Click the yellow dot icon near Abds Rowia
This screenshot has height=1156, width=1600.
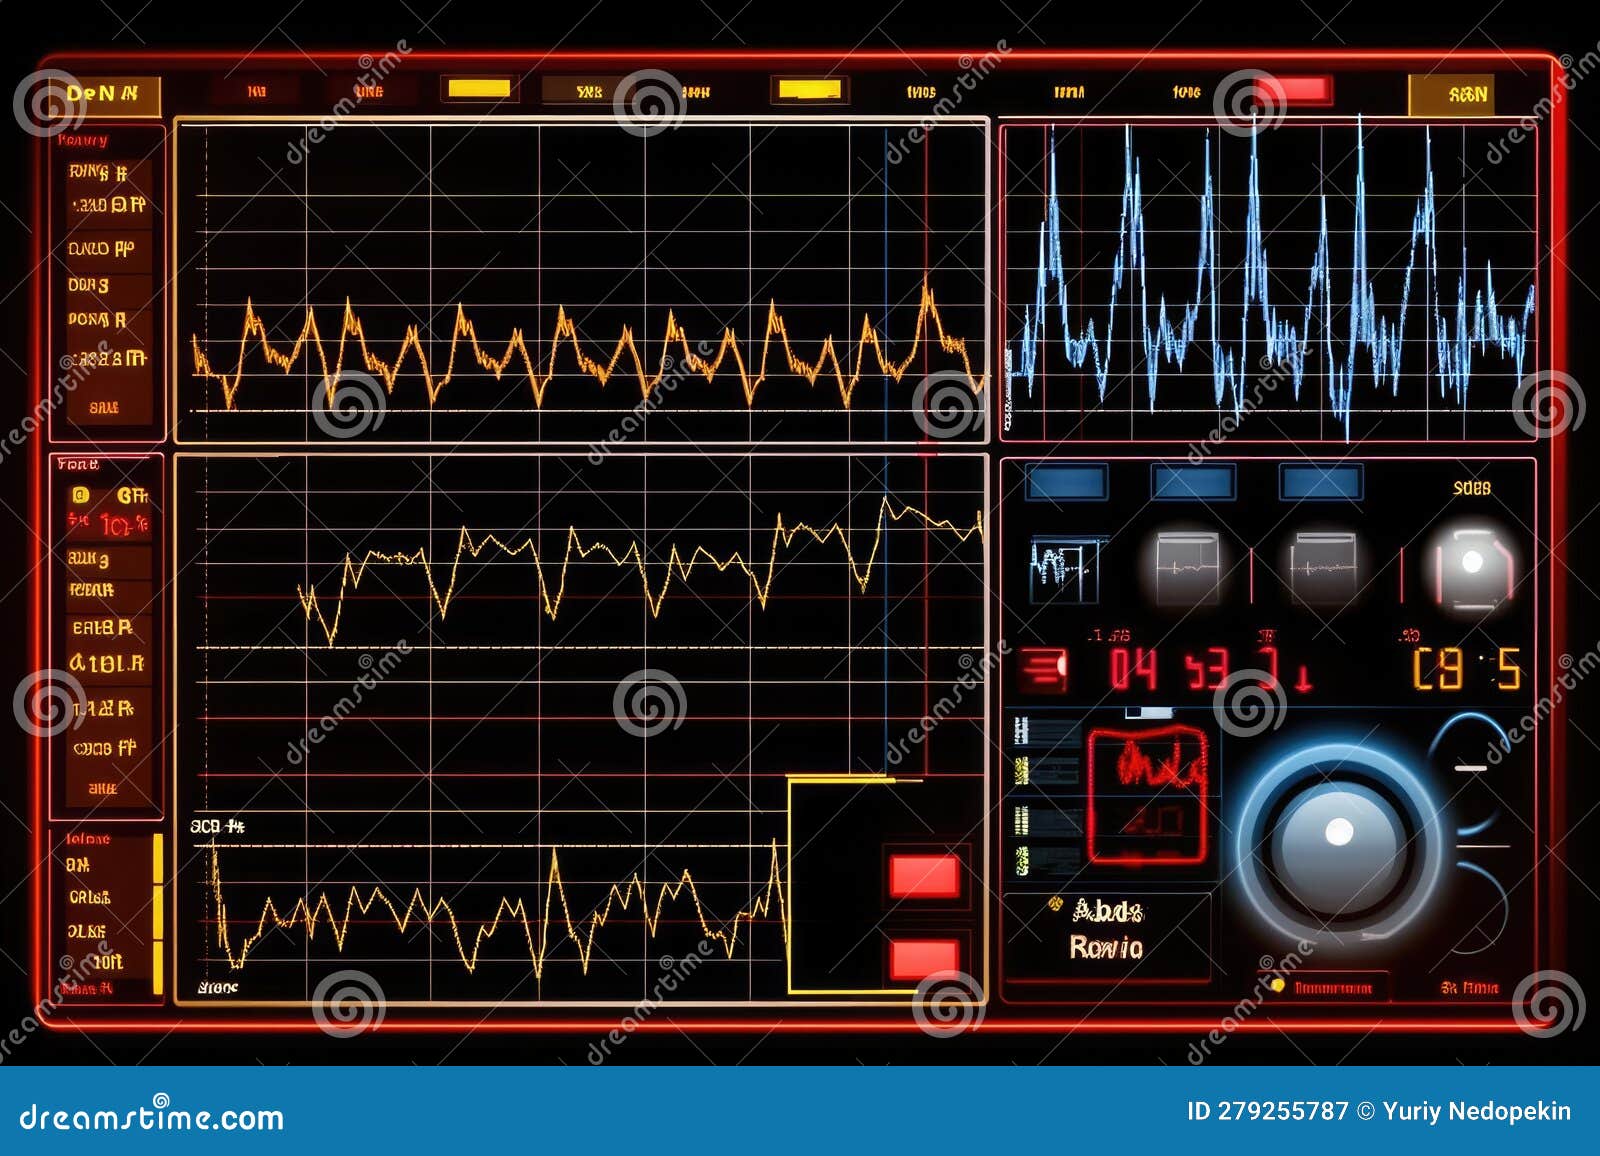coord(1055,903)
